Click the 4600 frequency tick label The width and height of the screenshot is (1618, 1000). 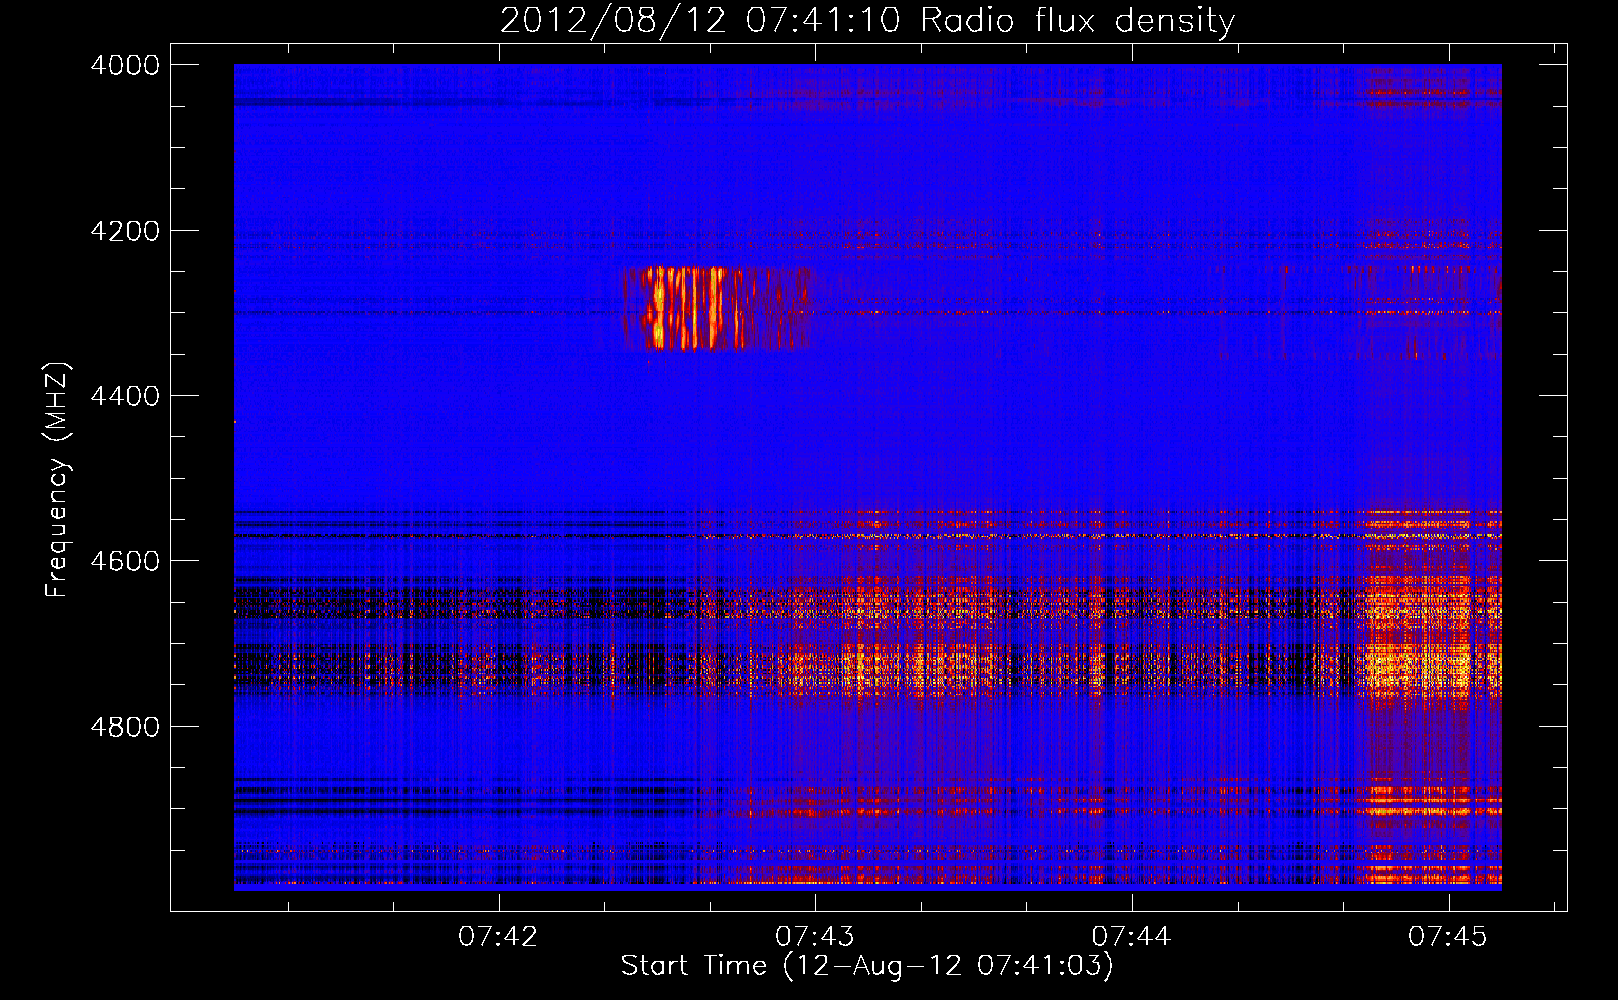(125, 561)
